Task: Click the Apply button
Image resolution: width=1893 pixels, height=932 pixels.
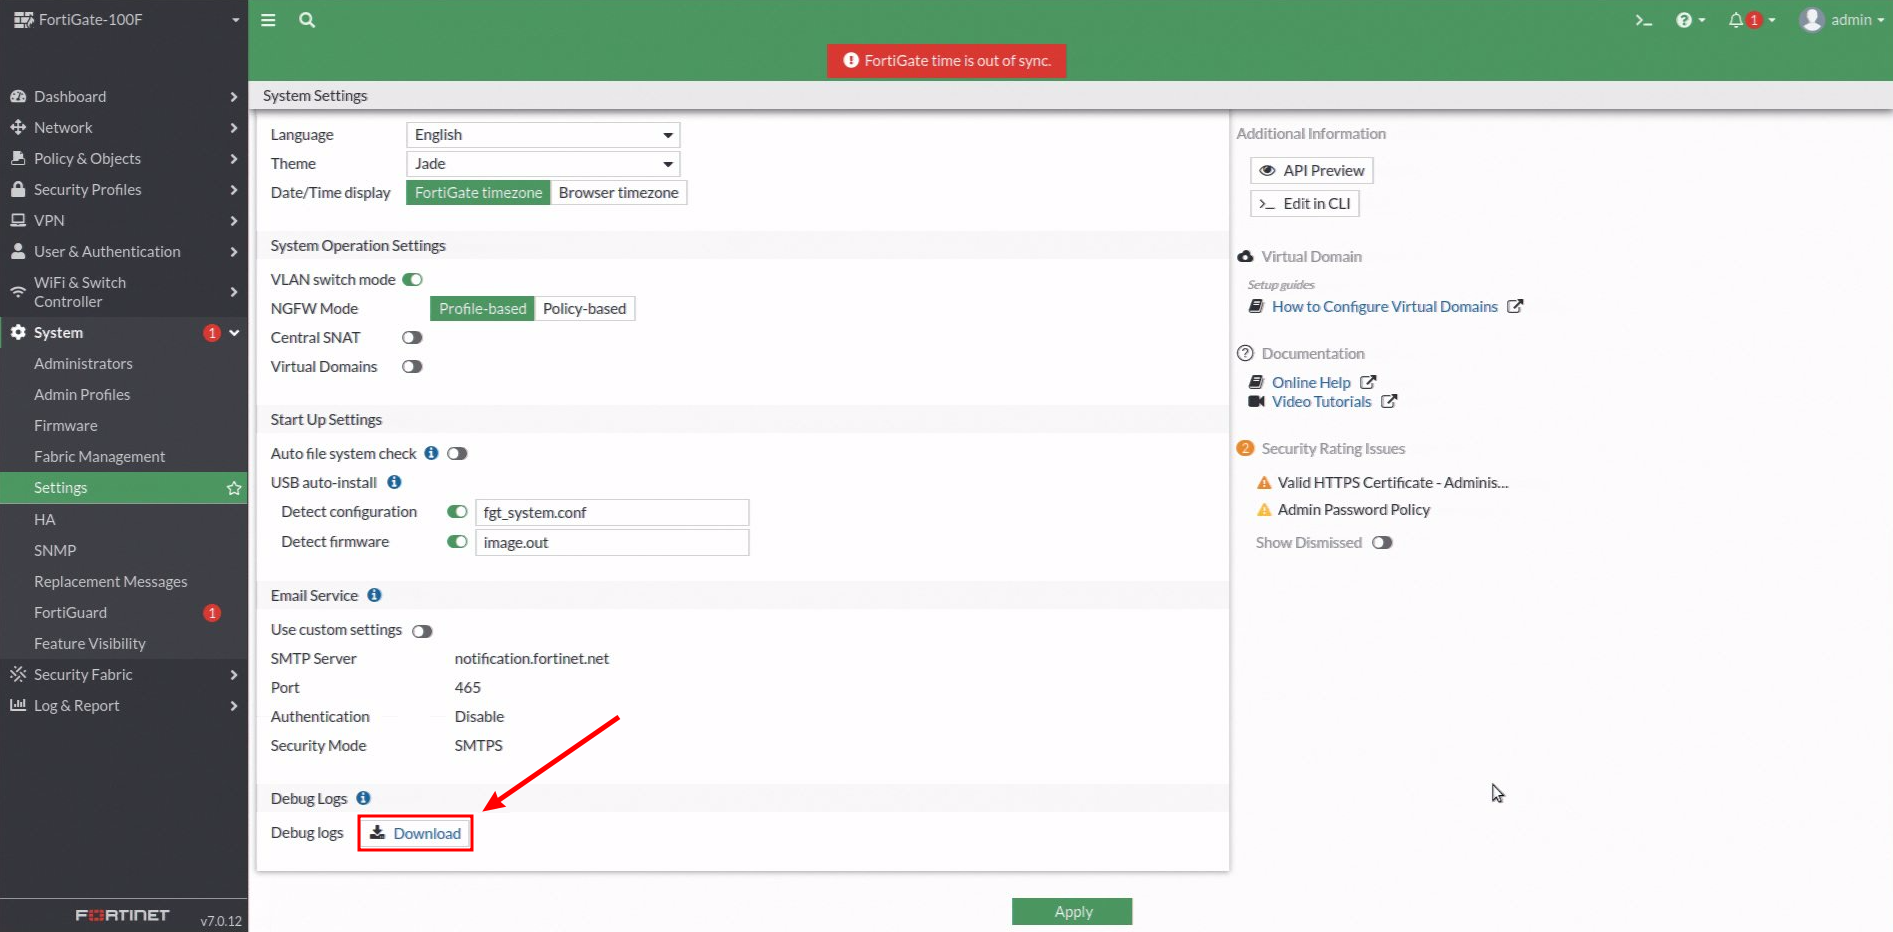Action: (1072, 912)
